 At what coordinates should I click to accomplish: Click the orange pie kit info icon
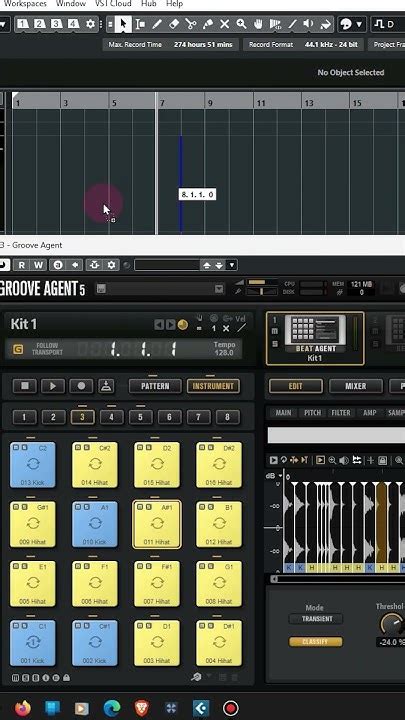(x=182, y=325)
